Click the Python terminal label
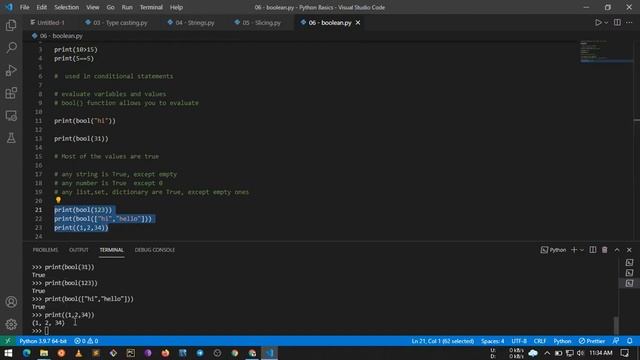This screenshot has height=360, width=640. tap(553, 250)
